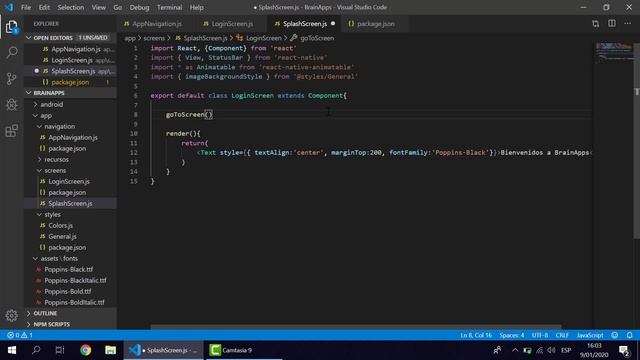
Task: Collapse the navigation folder
Action: point(59,127)
